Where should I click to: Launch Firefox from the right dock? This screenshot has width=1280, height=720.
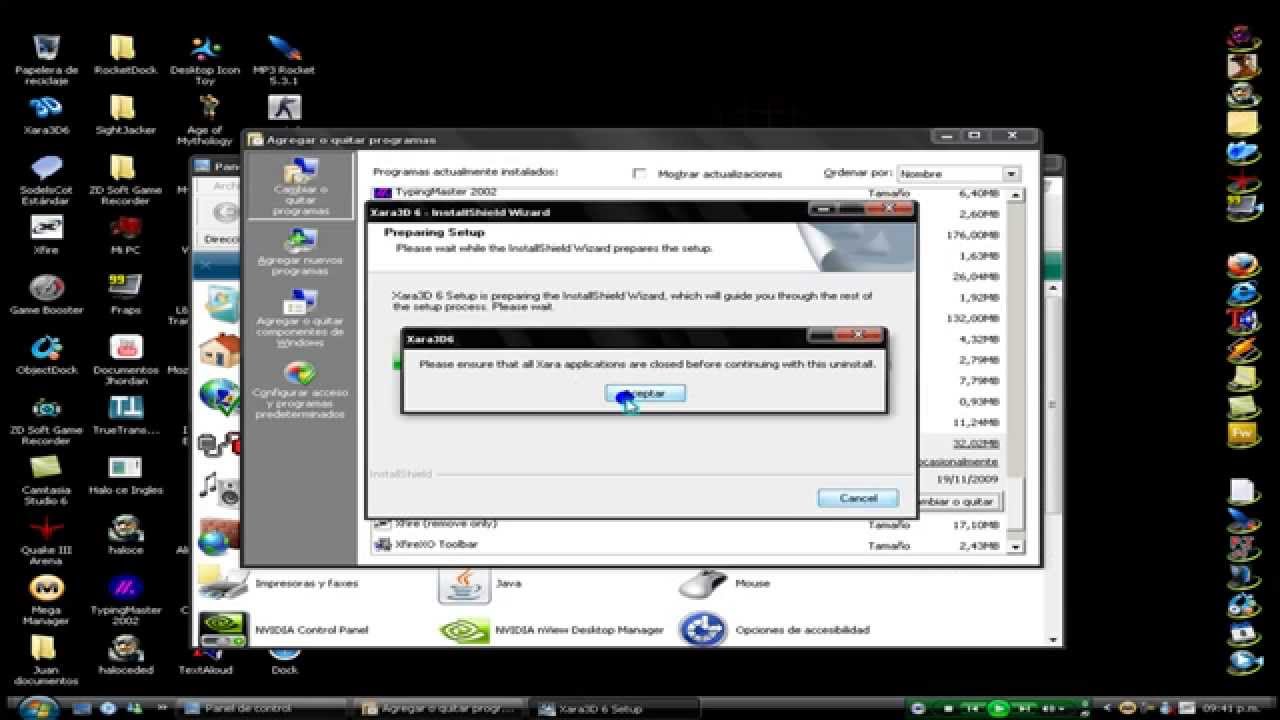1243,266
